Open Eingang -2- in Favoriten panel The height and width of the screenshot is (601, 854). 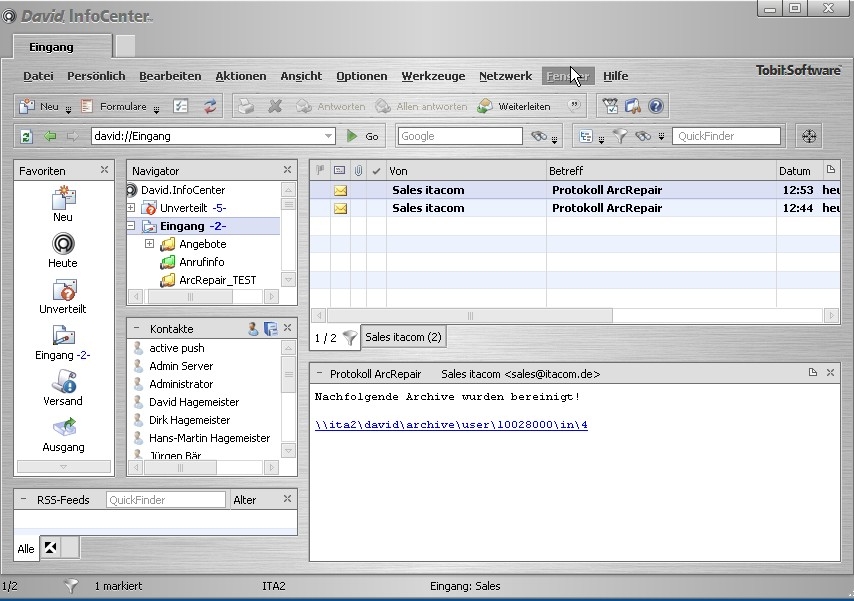(x=63, y=343)
